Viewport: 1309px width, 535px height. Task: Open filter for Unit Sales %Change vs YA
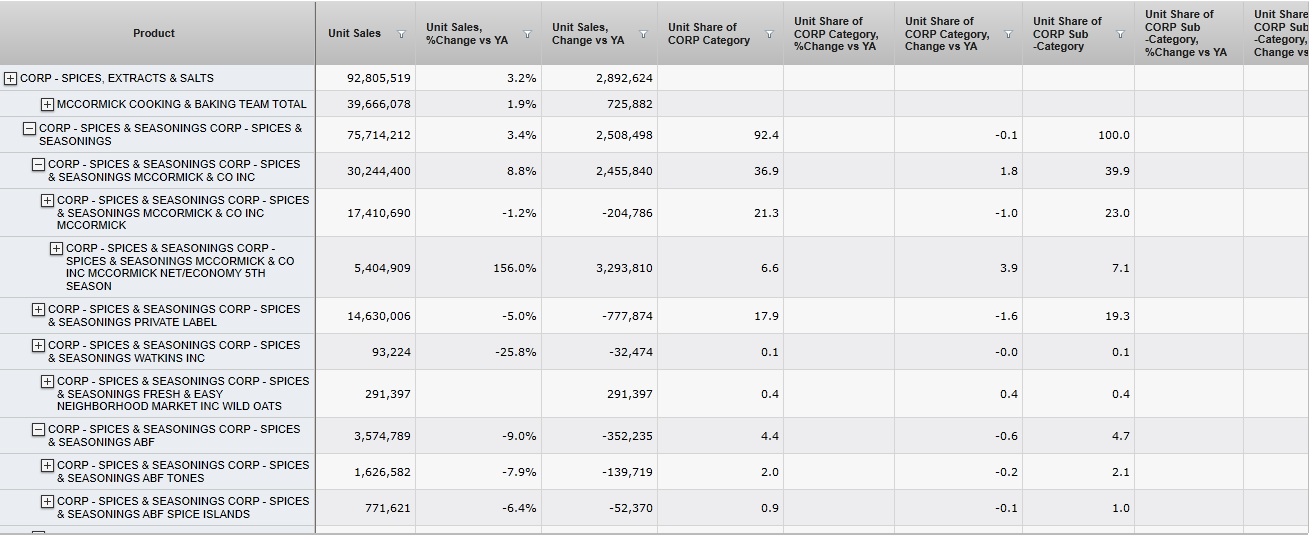point(527,34)
